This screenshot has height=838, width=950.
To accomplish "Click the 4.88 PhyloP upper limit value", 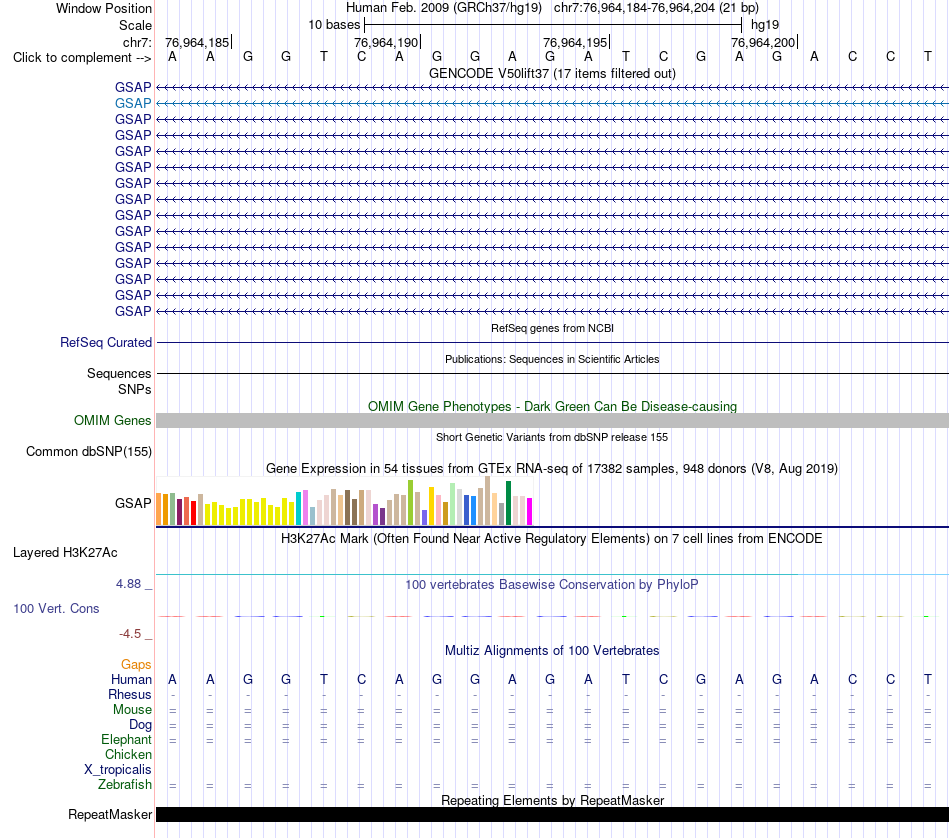I will 128,584.
